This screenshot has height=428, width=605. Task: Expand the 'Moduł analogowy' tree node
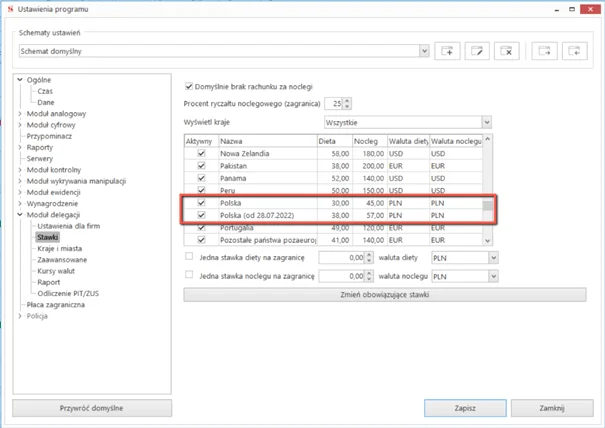click(21, 114)
